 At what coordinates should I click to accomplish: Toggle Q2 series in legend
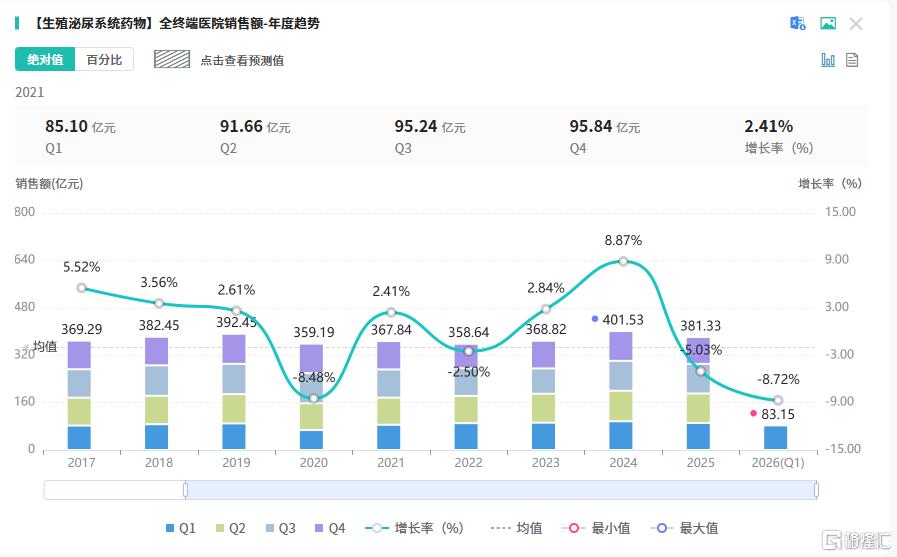(x=231, y=528)
